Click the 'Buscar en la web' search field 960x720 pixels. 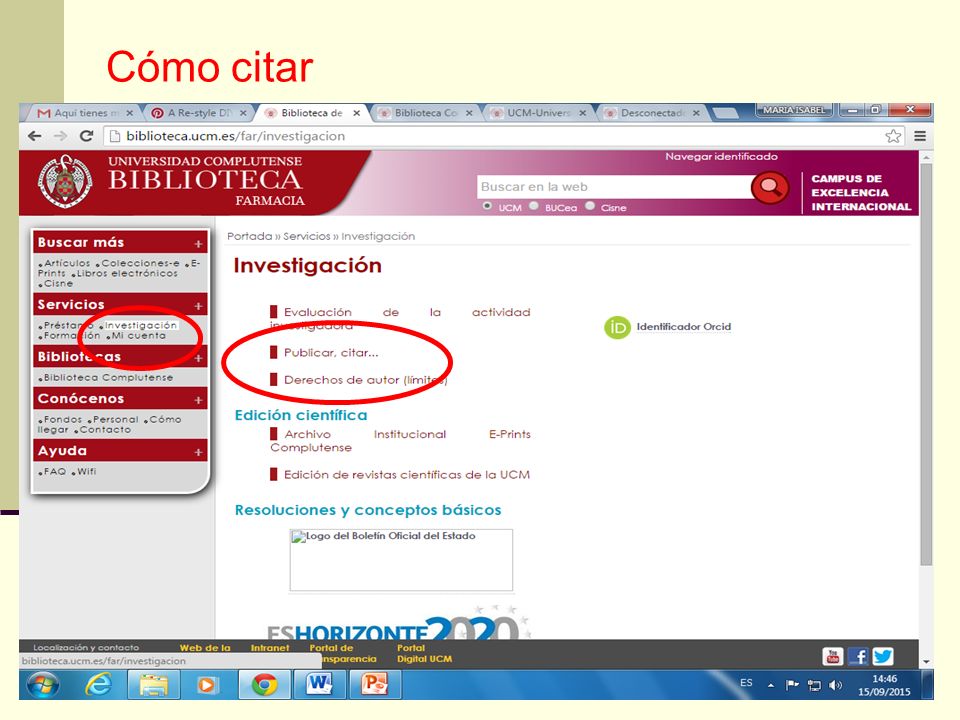[614, 187]
